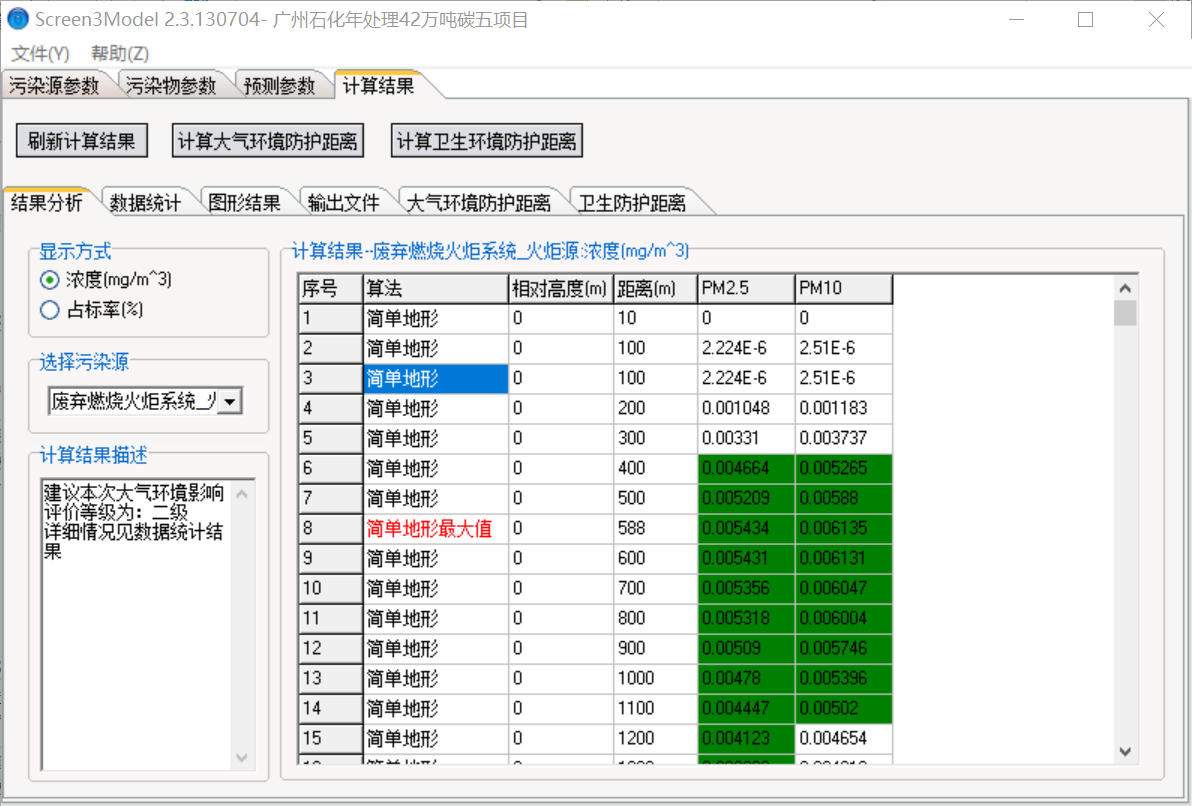Screen dimensions: 1192x806
Task: Open the 结果分析 sub-tab
Action: click(x=47, y=202)
